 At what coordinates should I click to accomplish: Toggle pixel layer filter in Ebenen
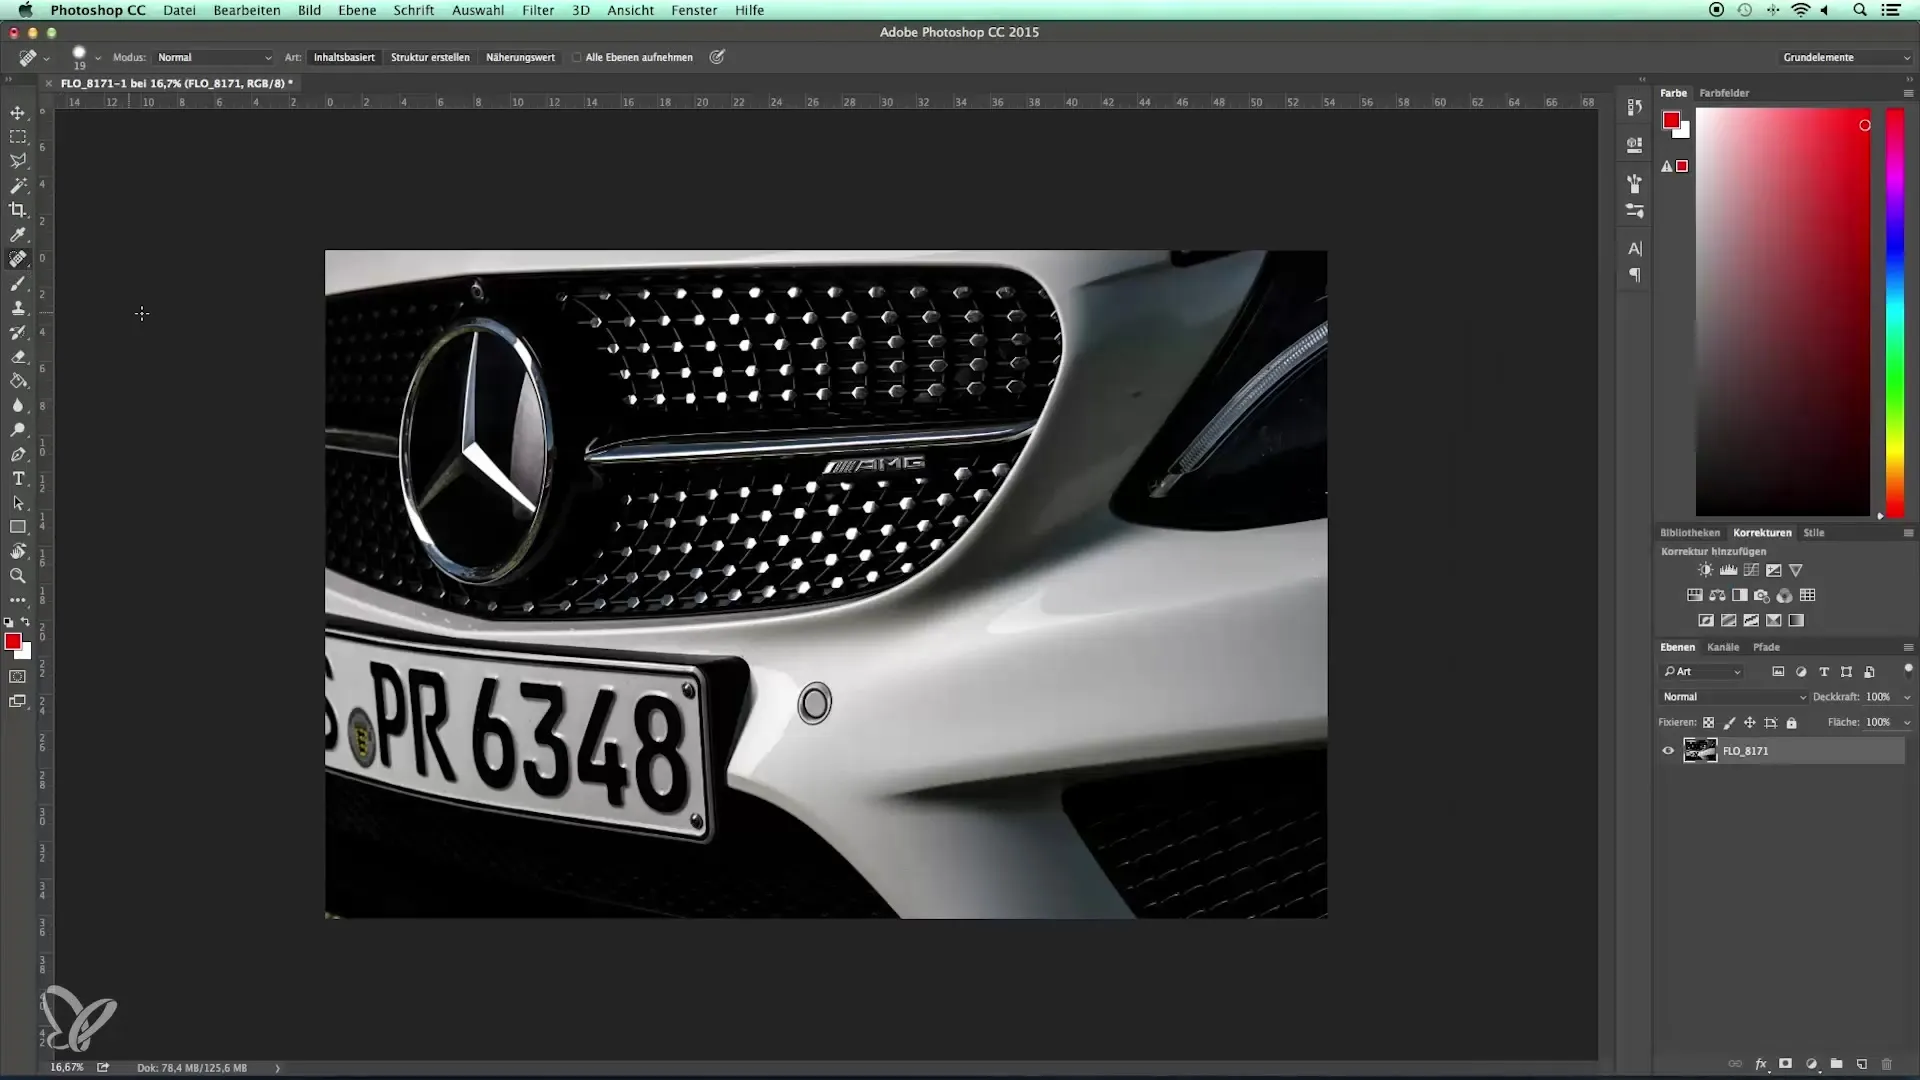click(1778, 672)
